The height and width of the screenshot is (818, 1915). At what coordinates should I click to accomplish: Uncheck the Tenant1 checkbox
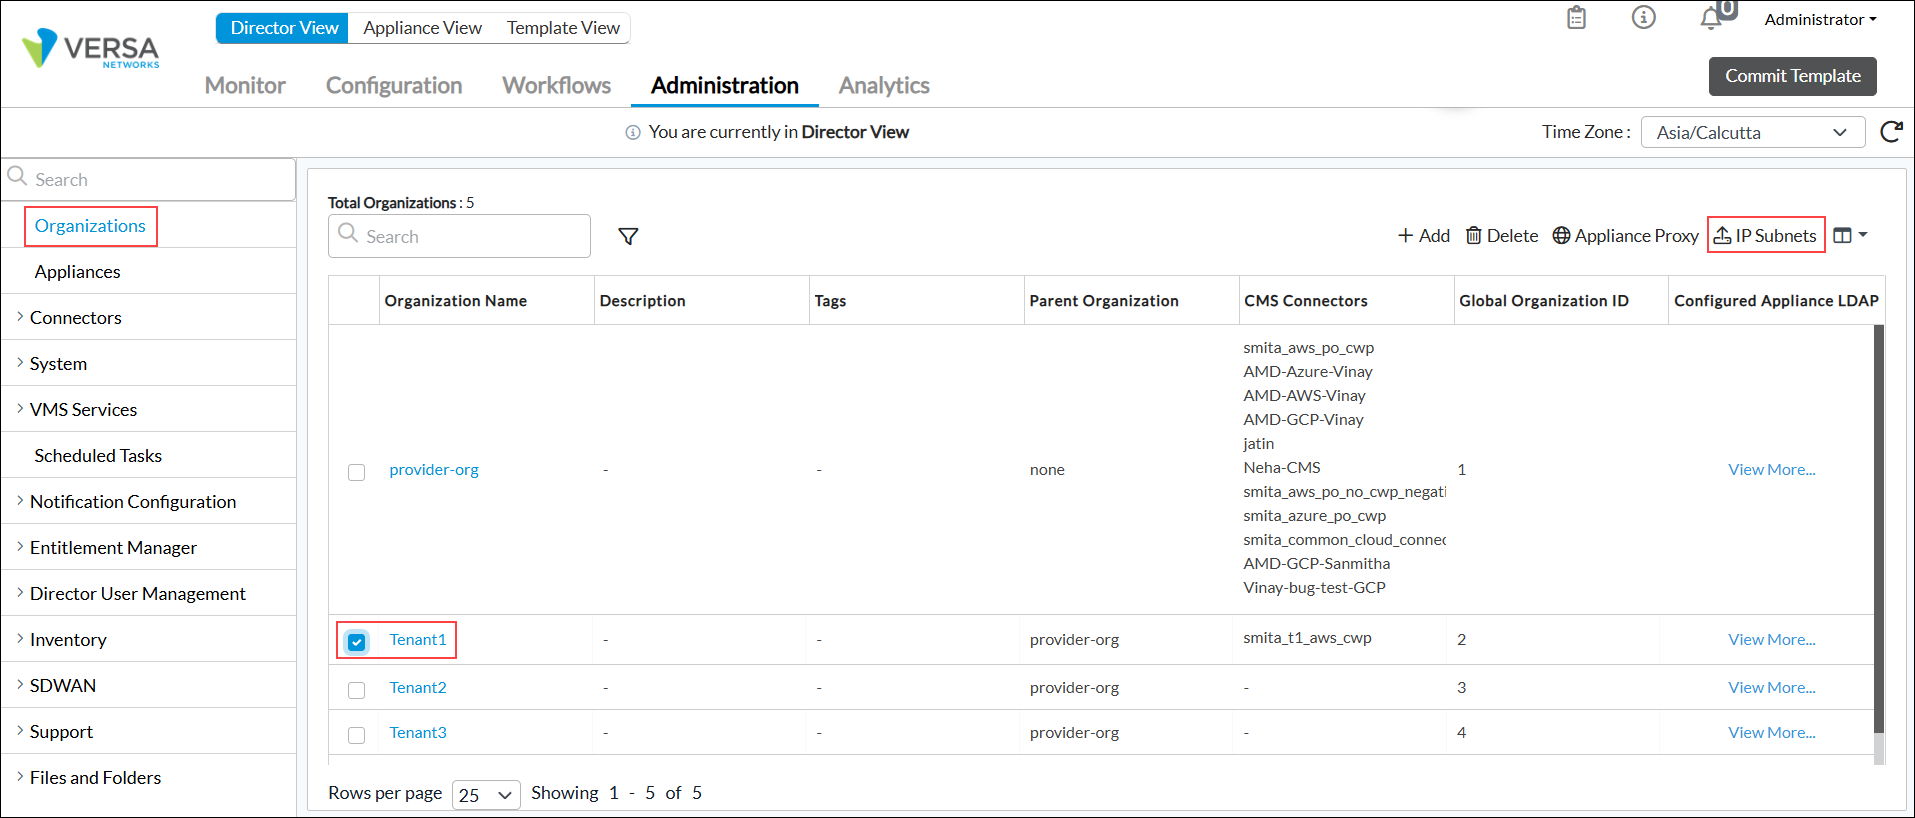(357, 641)
